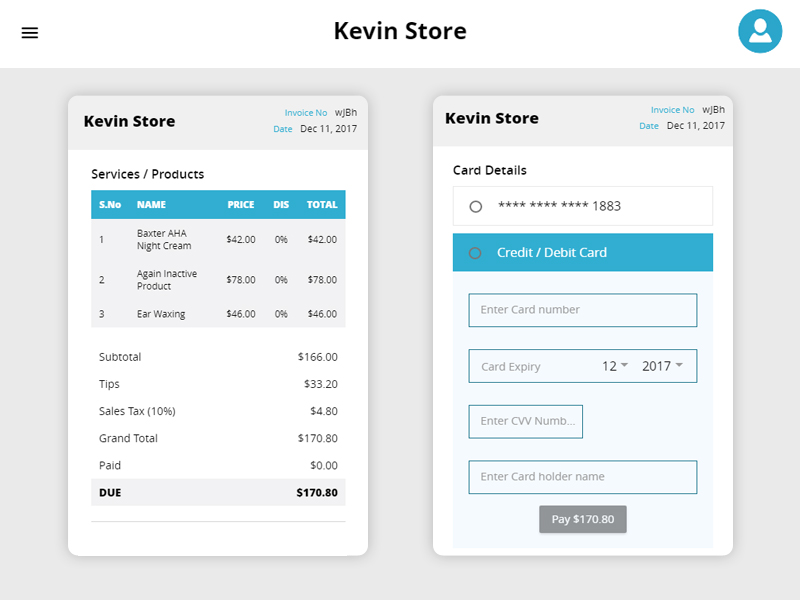Open the user profile avatar
Viewport: 800px width, 600px height.
point(760,31)
